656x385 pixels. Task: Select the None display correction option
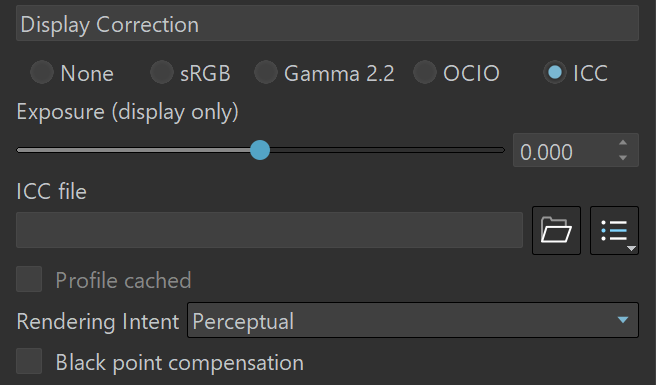[x=42, y=72]
